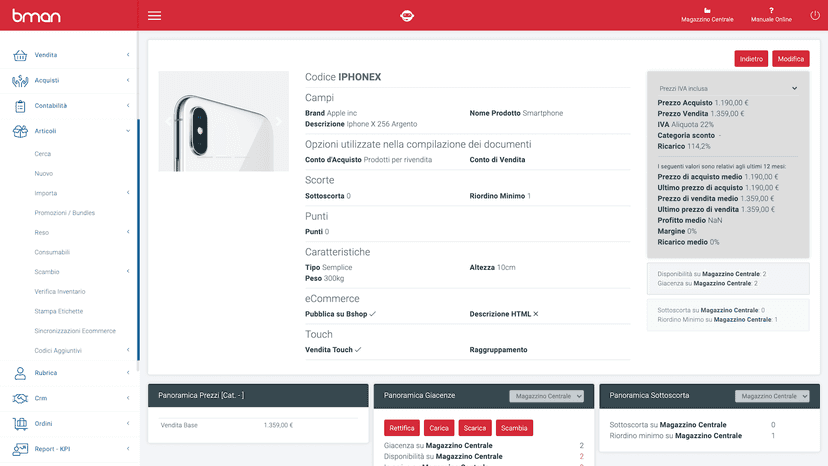Image resolution: width=828 pixels, height=466 pixels.
Task: Click Descrizione Iphone X 256 Argento
Action: 361,124
